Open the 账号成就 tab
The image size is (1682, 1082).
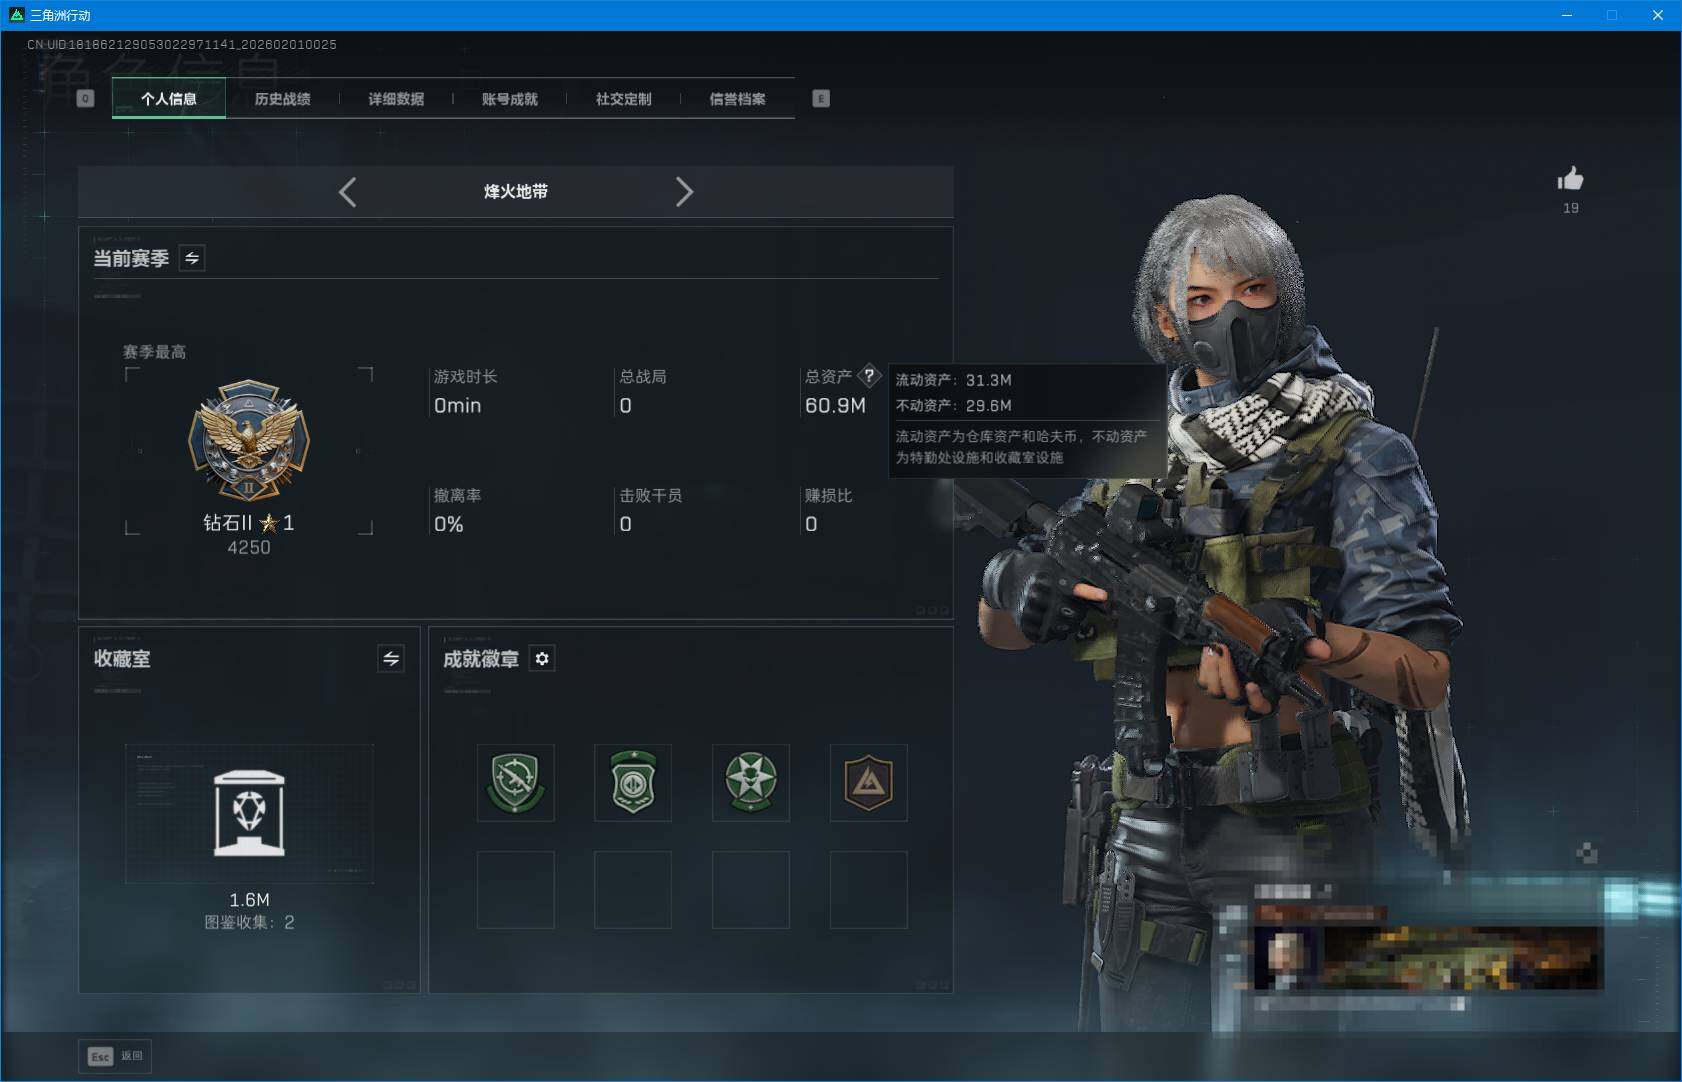tap(510, 98)
